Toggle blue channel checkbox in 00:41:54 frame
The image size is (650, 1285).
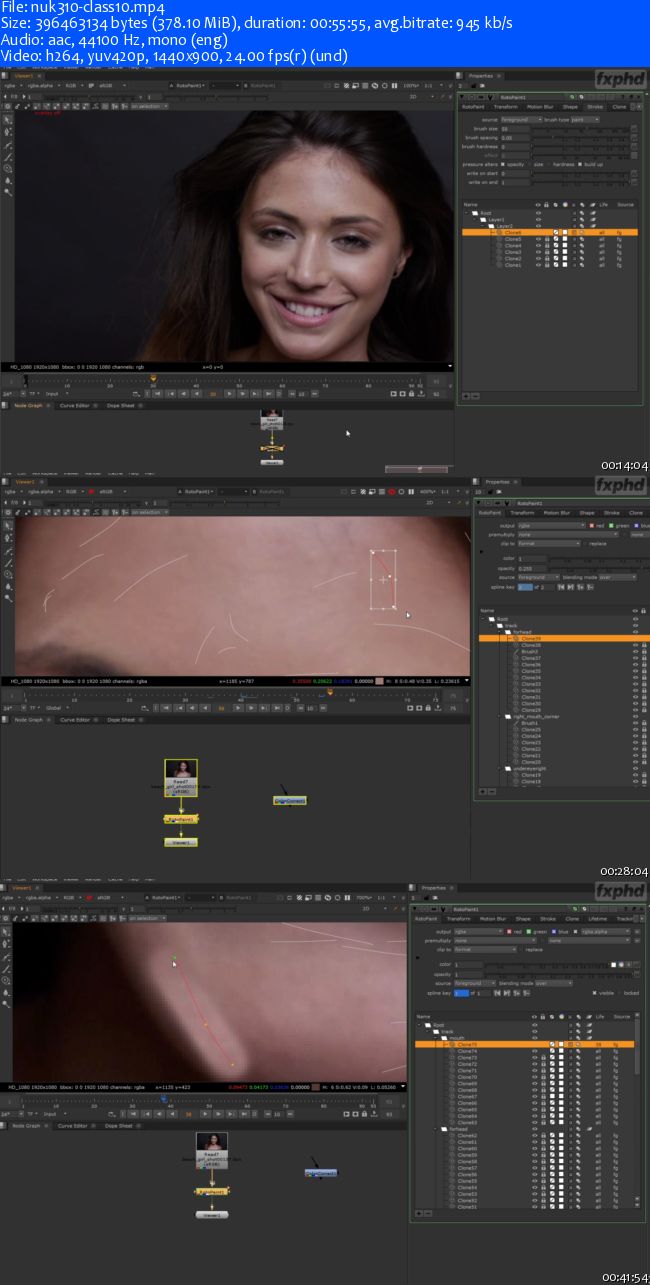[554, 932]
